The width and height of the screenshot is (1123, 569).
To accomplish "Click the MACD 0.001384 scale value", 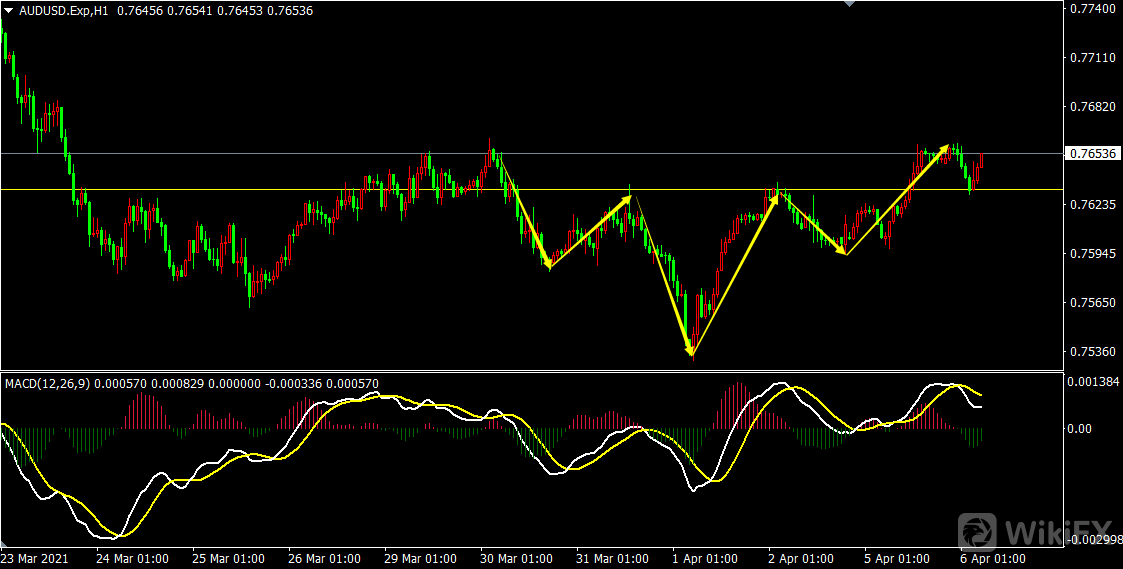I will [1091, 383].
